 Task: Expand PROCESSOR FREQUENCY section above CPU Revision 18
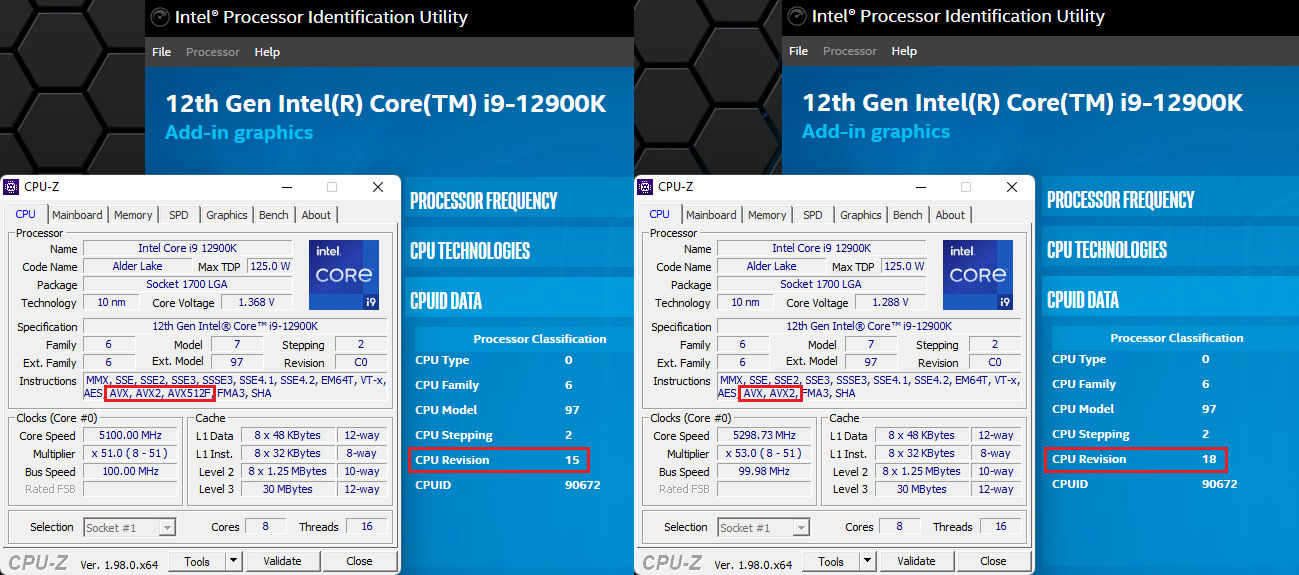click(x=1121, y=200)
